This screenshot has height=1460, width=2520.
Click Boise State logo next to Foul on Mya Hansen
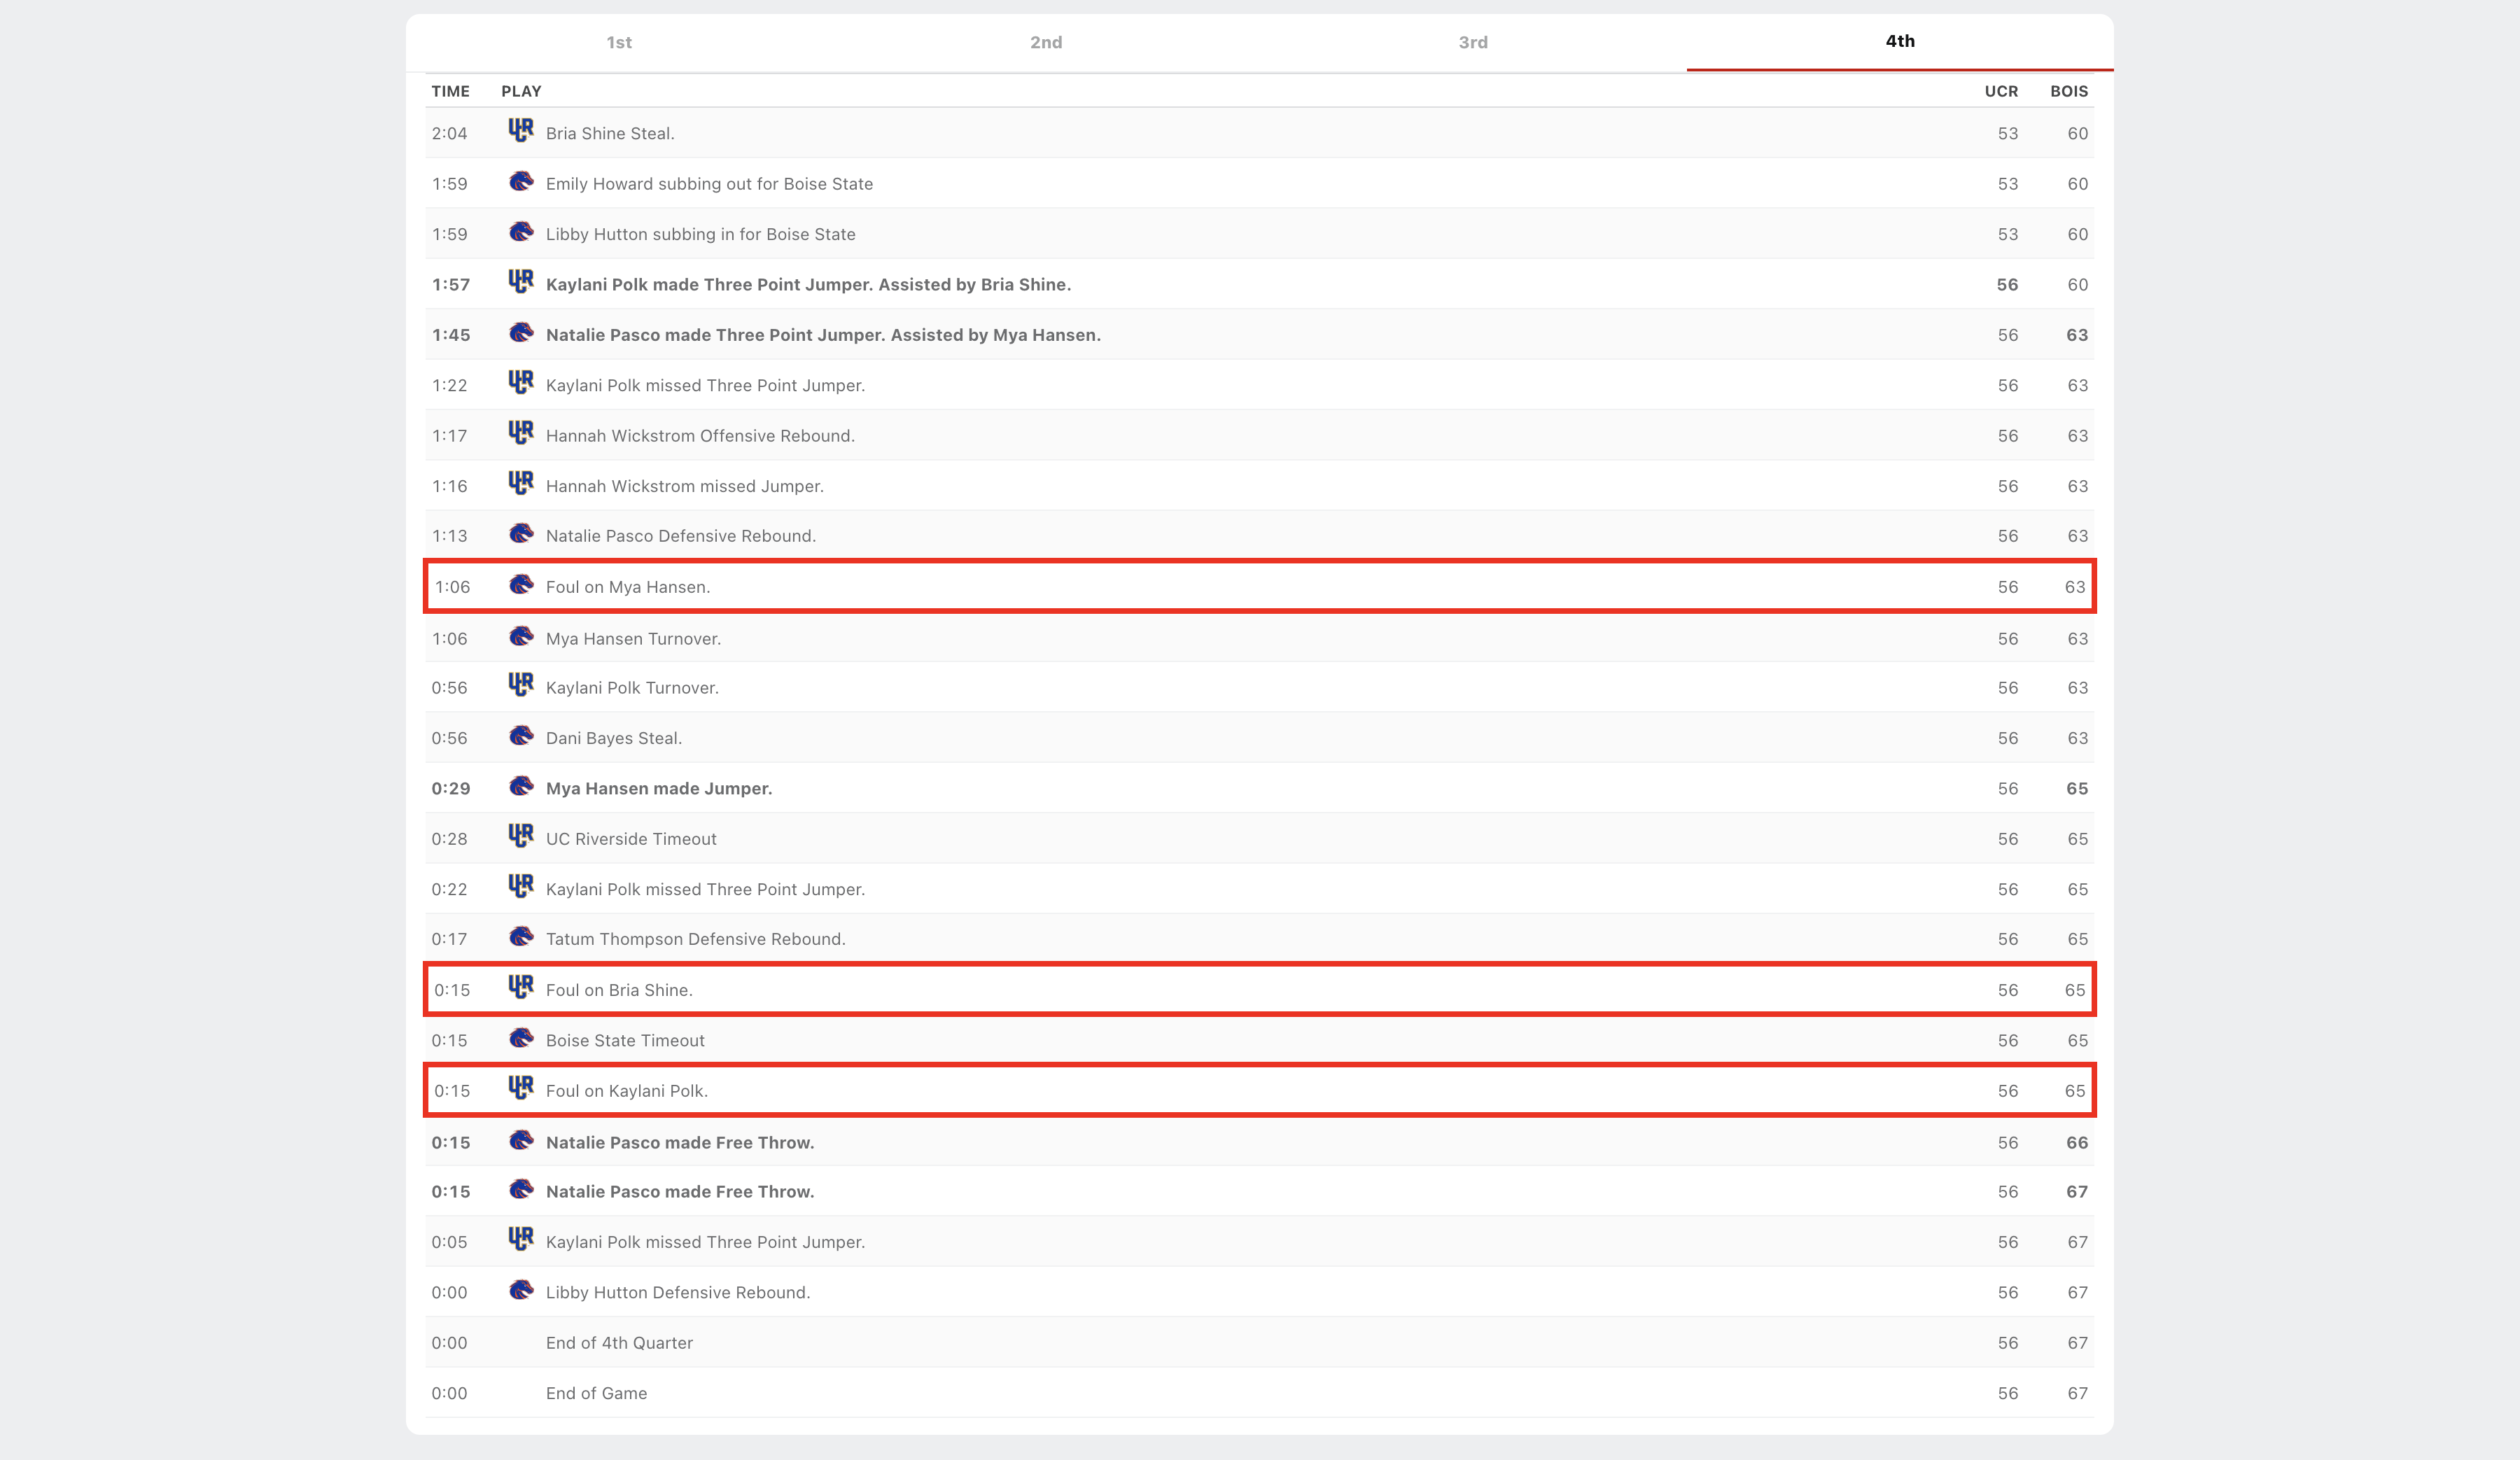[520, 585]
